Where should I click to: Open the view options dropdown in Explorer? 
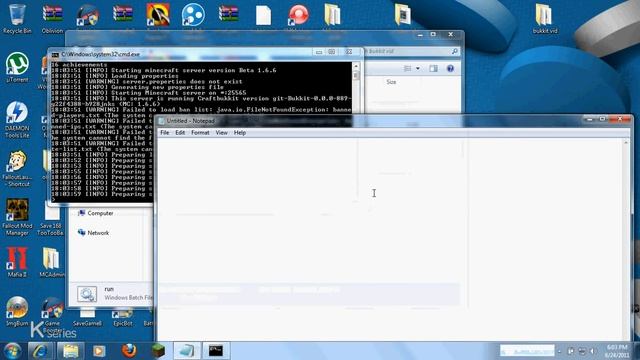[418, 69]
